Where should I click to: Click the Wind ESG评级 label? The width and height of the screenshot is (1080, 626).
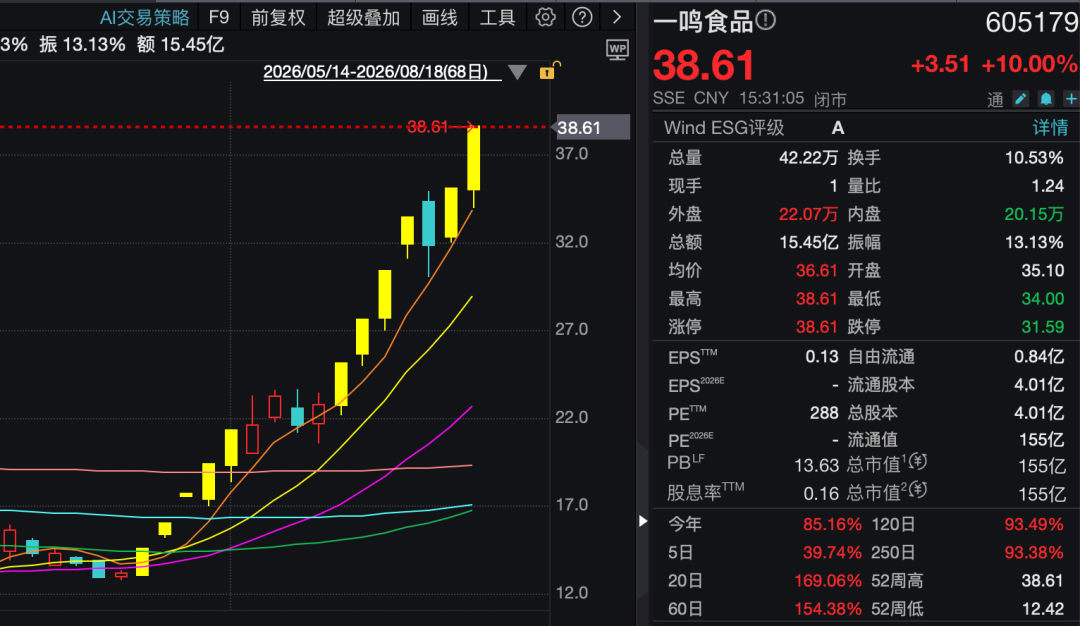724,127
